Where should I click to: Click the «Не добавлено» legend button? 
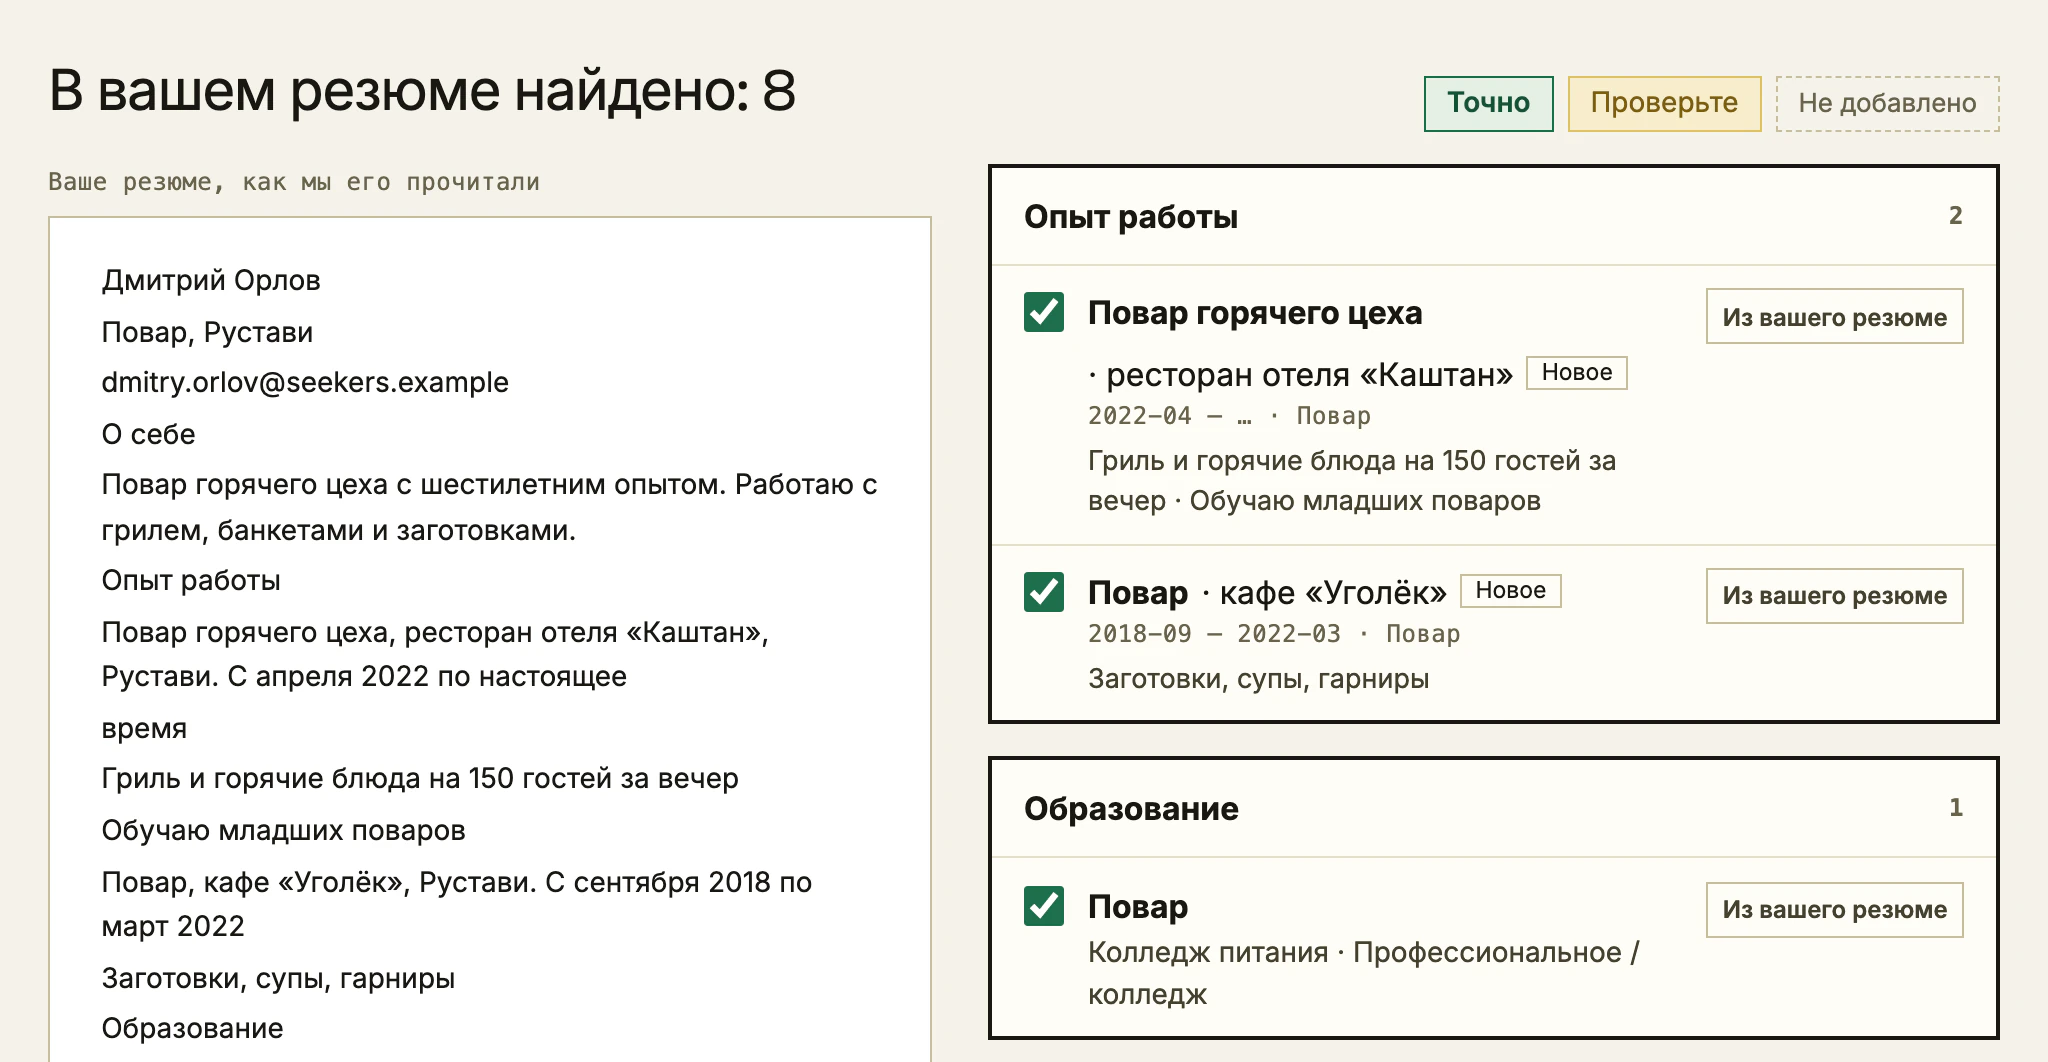pyautogui.click(x=1887, y=103)
